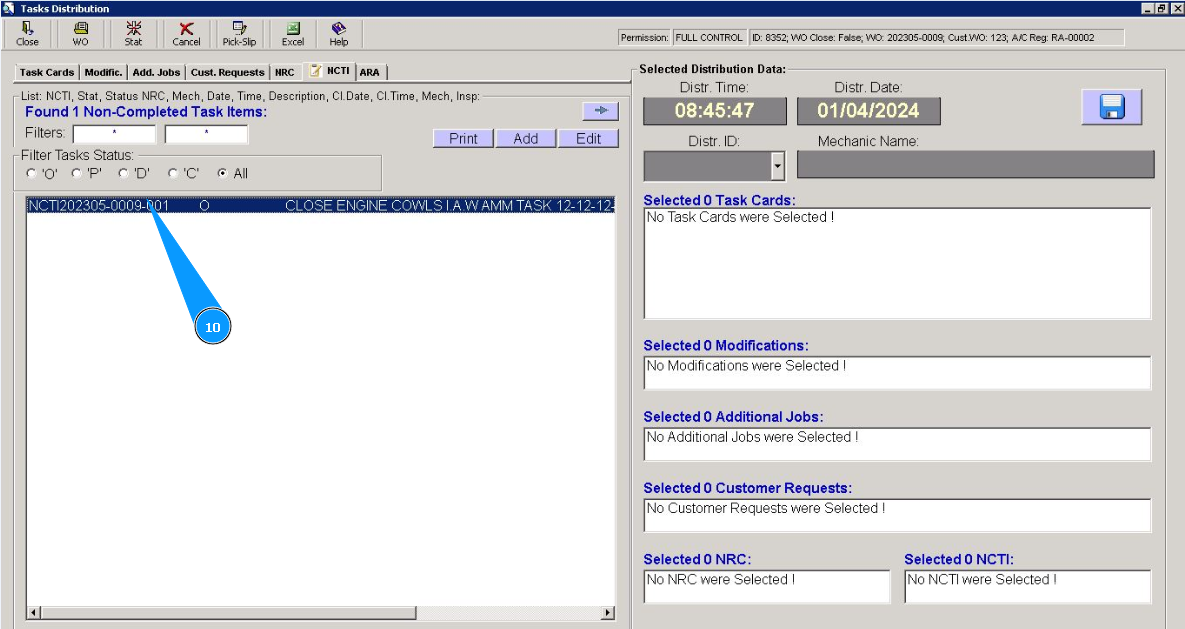Click the blue right-arrow button
Screen dimensions: 1185x629
pyautogui.click(x=601, y=110)
